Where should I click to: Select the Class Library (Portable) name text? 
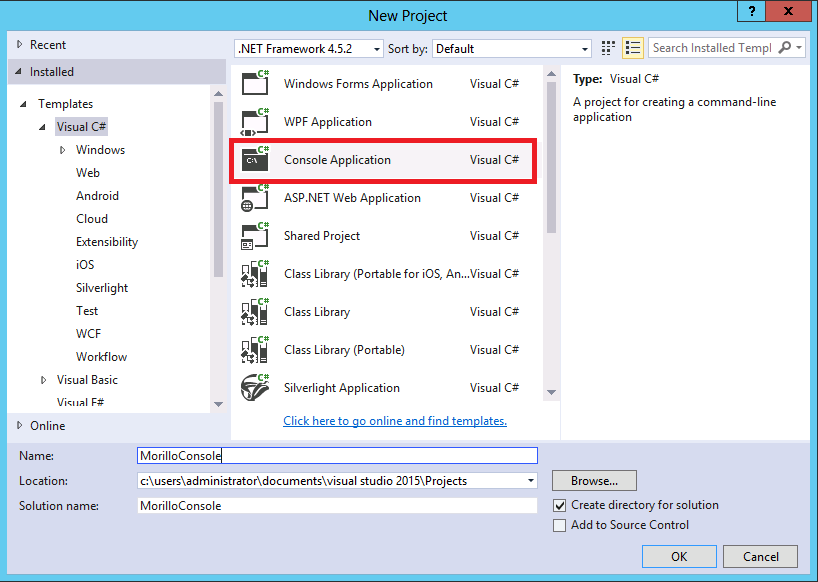click(x=344, y=350)
